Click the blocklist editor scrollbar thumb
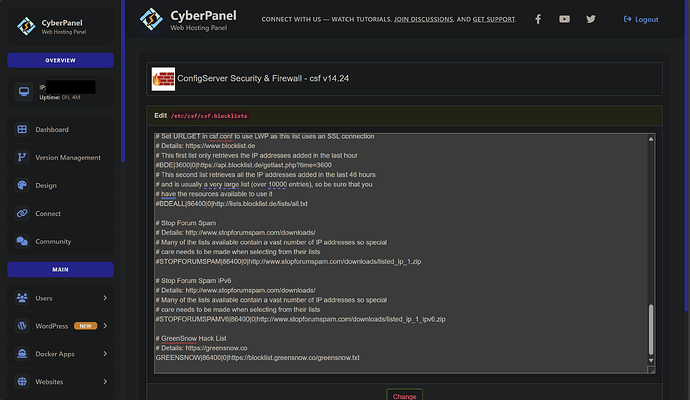The height and width of the screenshot is (400, 690). (651, 329)
